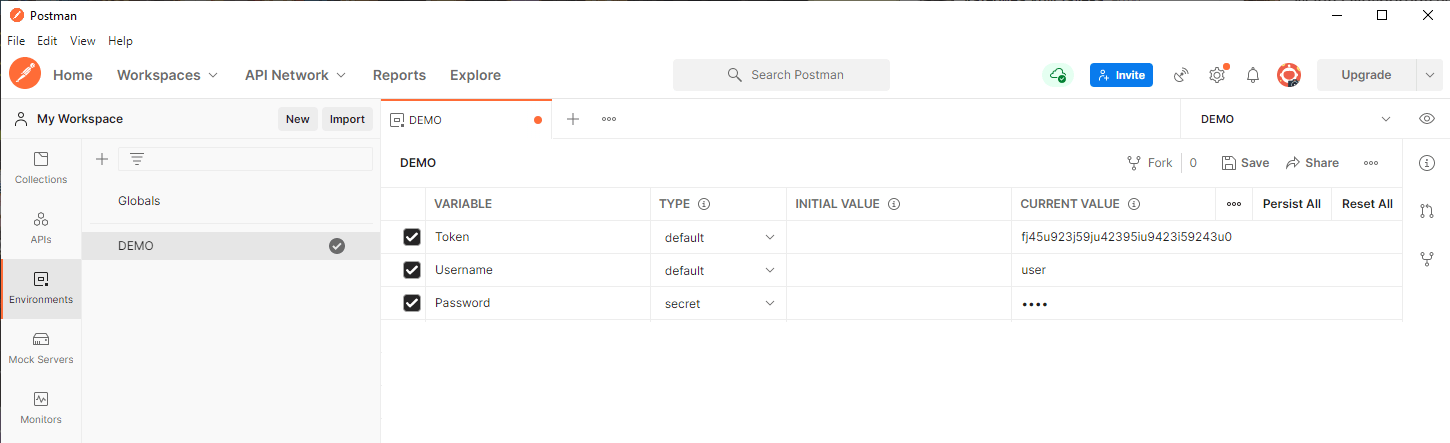
Task: Open Mock Servers in sidebar
Action: tap(41, 348)
